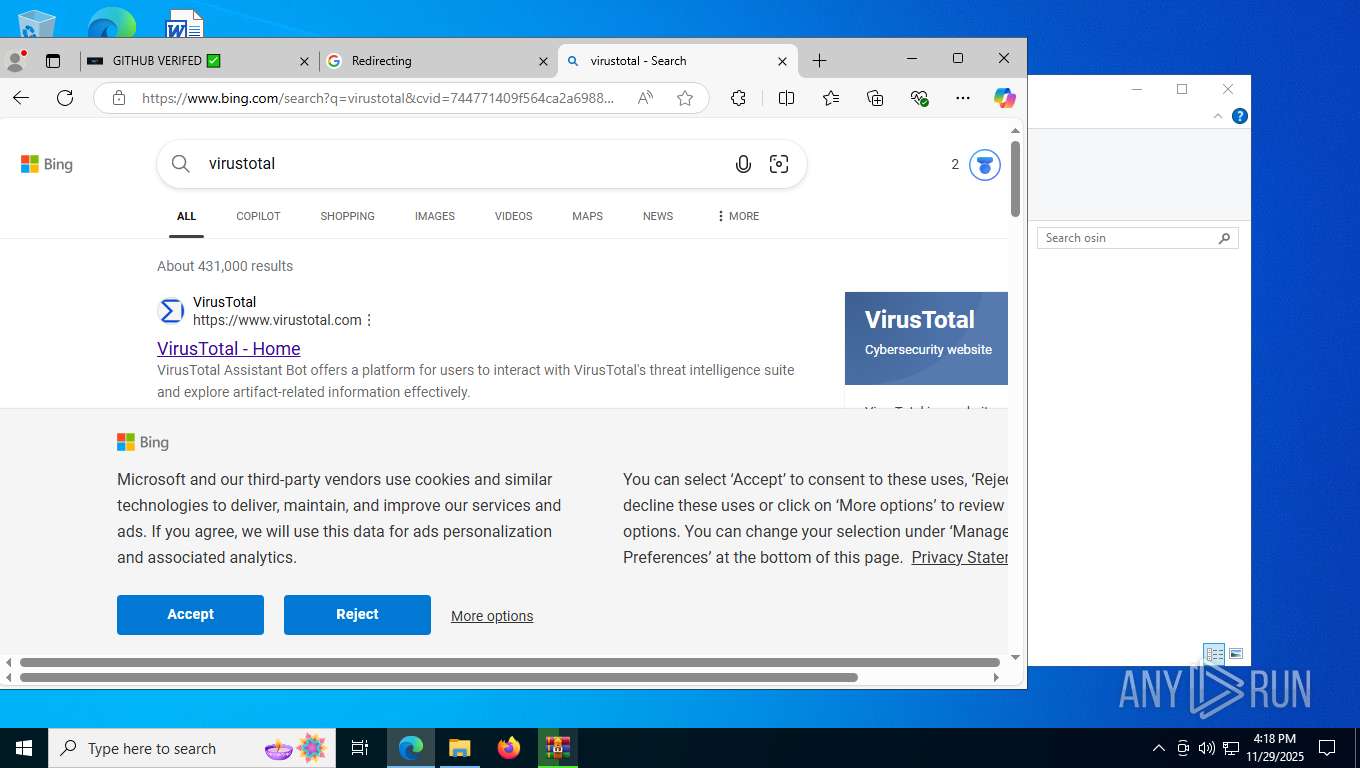Image resolution: width=1360 pixels, height=768 pixels.
Task: Launch Firefox from taskbar
Action: (509, 748)
